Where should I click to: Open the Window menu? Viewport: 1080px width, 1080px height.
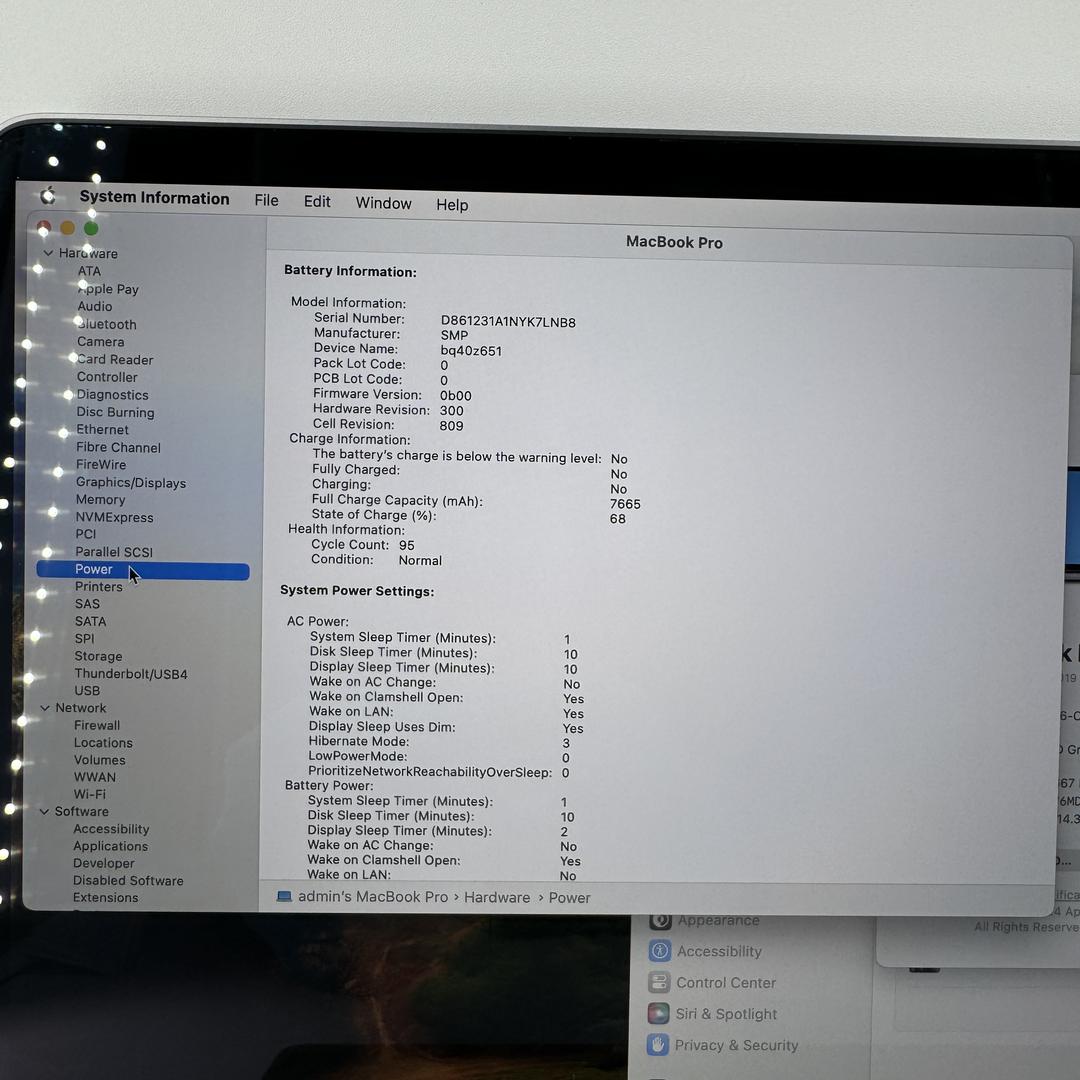point(384,203)
